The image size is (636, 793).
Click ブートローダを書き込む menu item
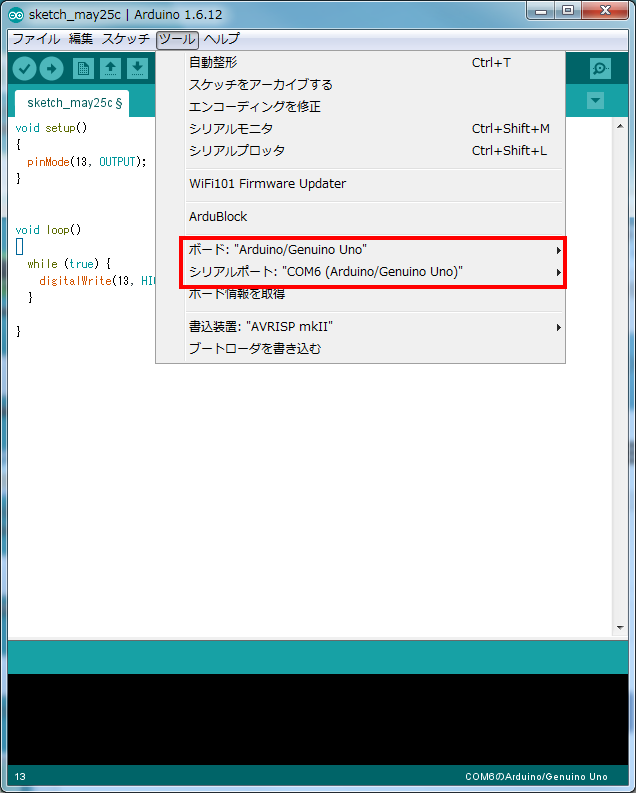[x=254, y=349]
